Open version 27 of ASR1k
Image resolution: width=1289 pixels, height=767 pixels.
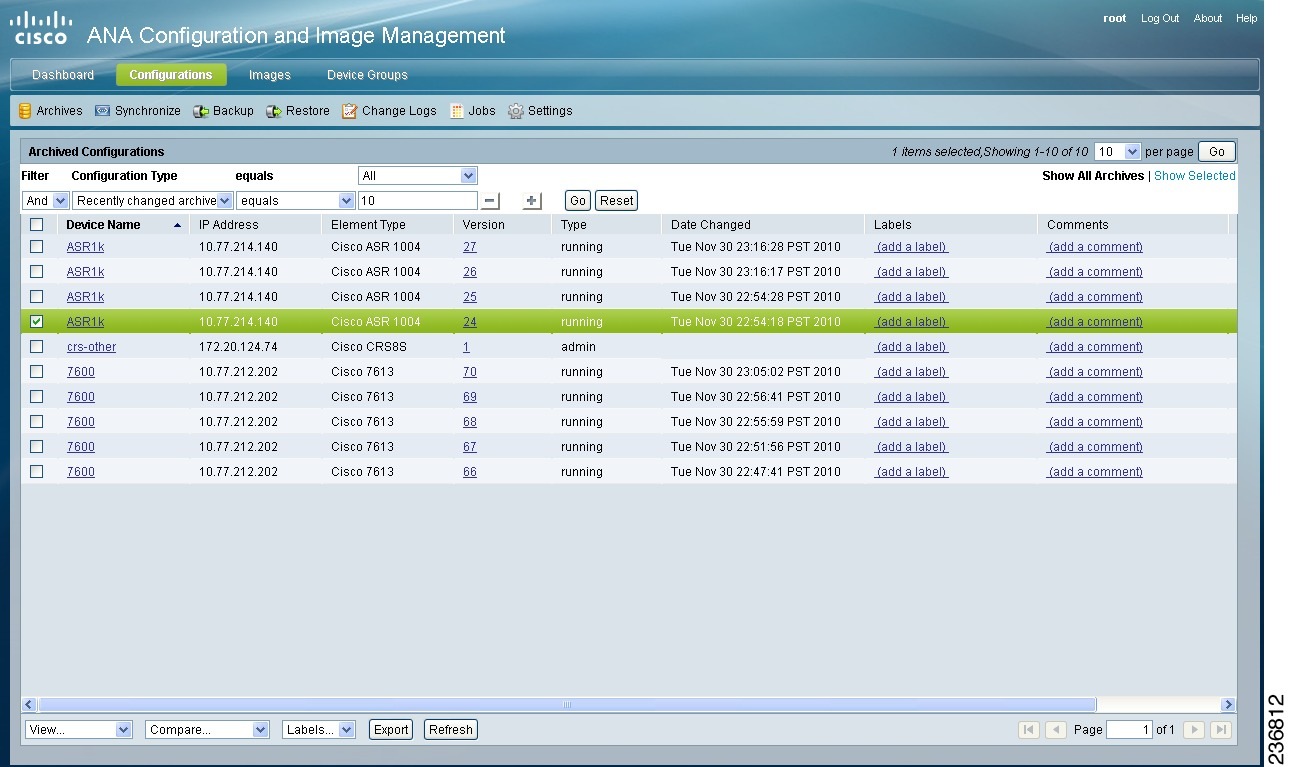coord(469,246)
